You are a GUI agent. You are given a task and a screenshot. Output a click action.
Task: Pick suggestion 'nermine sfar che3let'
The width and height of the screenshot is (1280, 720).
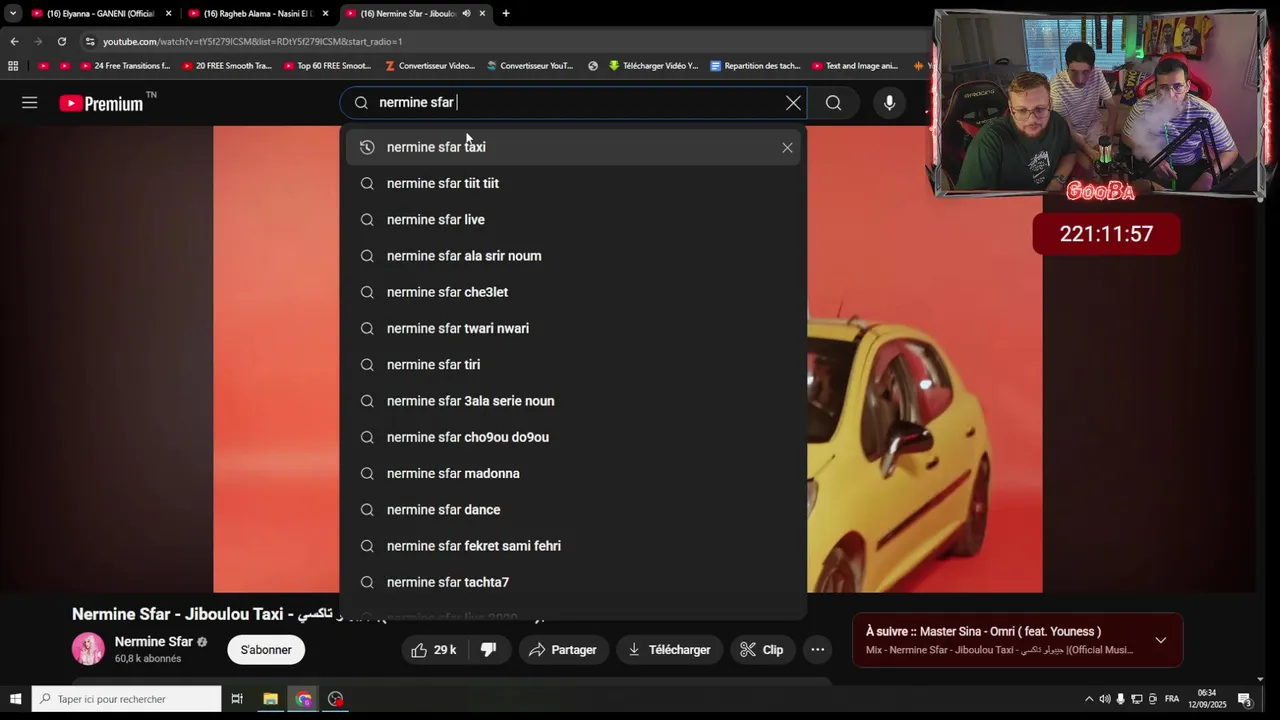(x=572, y=292)
